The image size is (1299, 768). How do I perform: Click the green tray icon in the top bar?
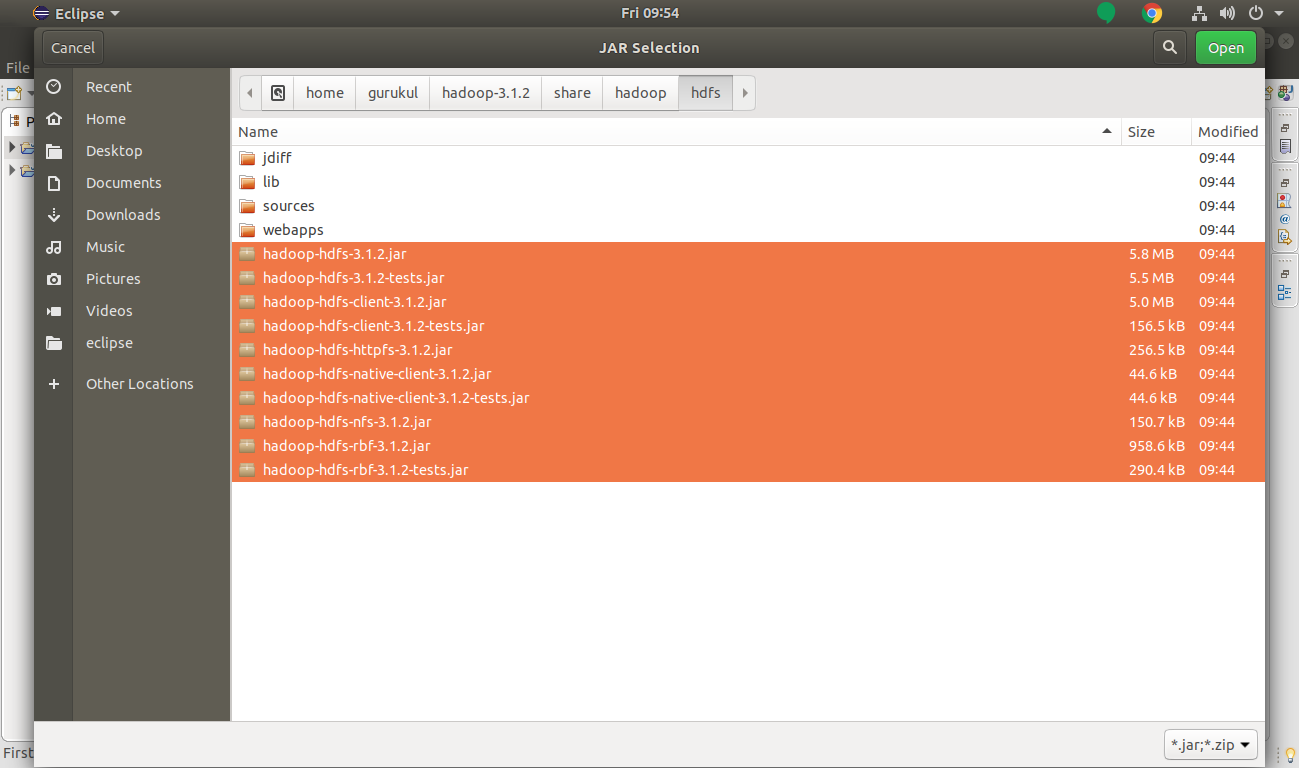click(x=1106, y=13)
